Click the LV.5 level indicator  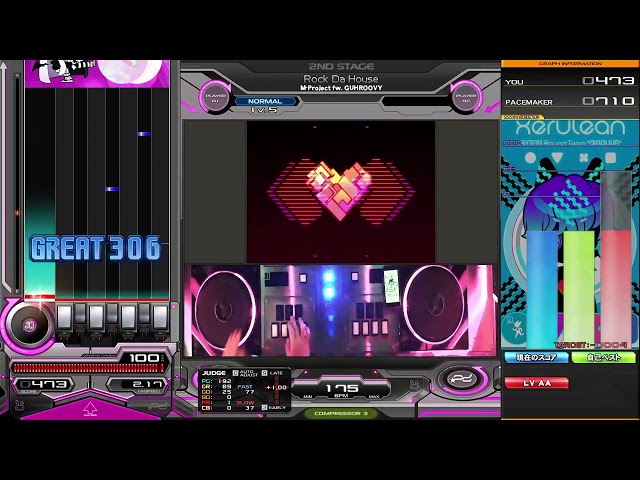point(264,110)
